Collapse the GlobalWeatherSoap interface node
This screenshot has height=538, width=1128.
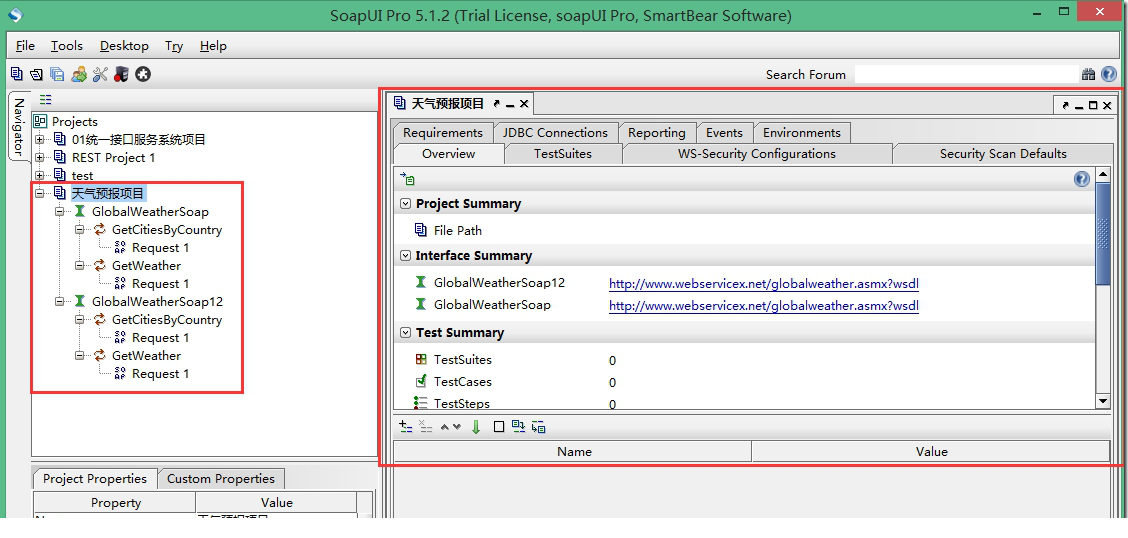(x=60, y=211)
